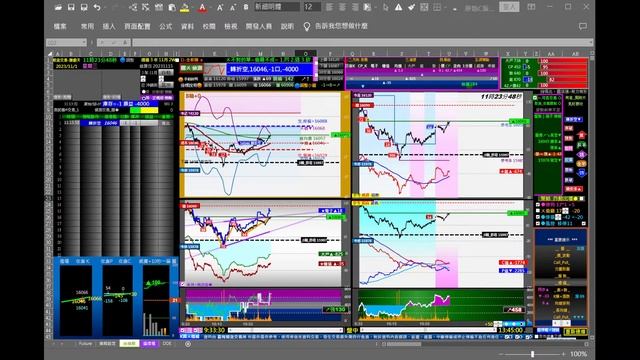This screenshot has height=360, width=640.
Task: Click the red font color A icon
Action: point(202,7)
